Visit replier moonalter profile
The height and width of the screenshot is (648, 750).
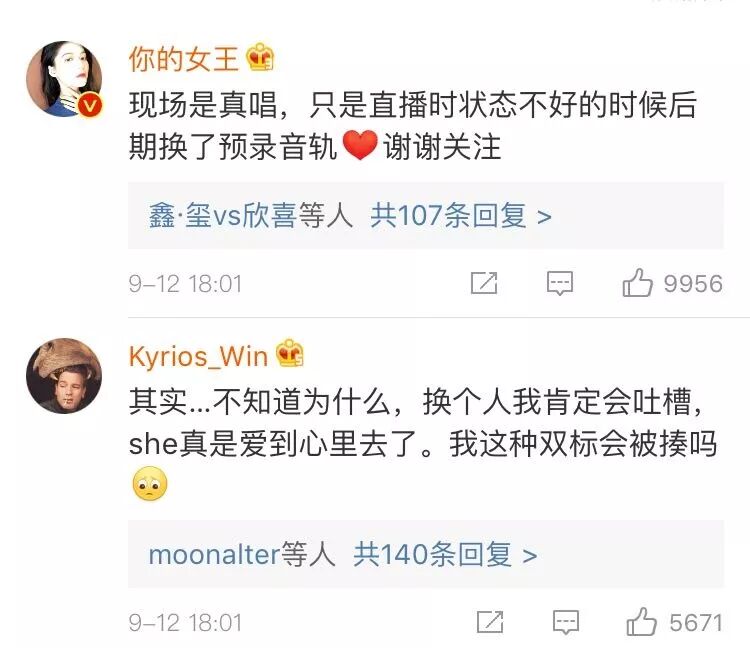(x=214, y=555)
